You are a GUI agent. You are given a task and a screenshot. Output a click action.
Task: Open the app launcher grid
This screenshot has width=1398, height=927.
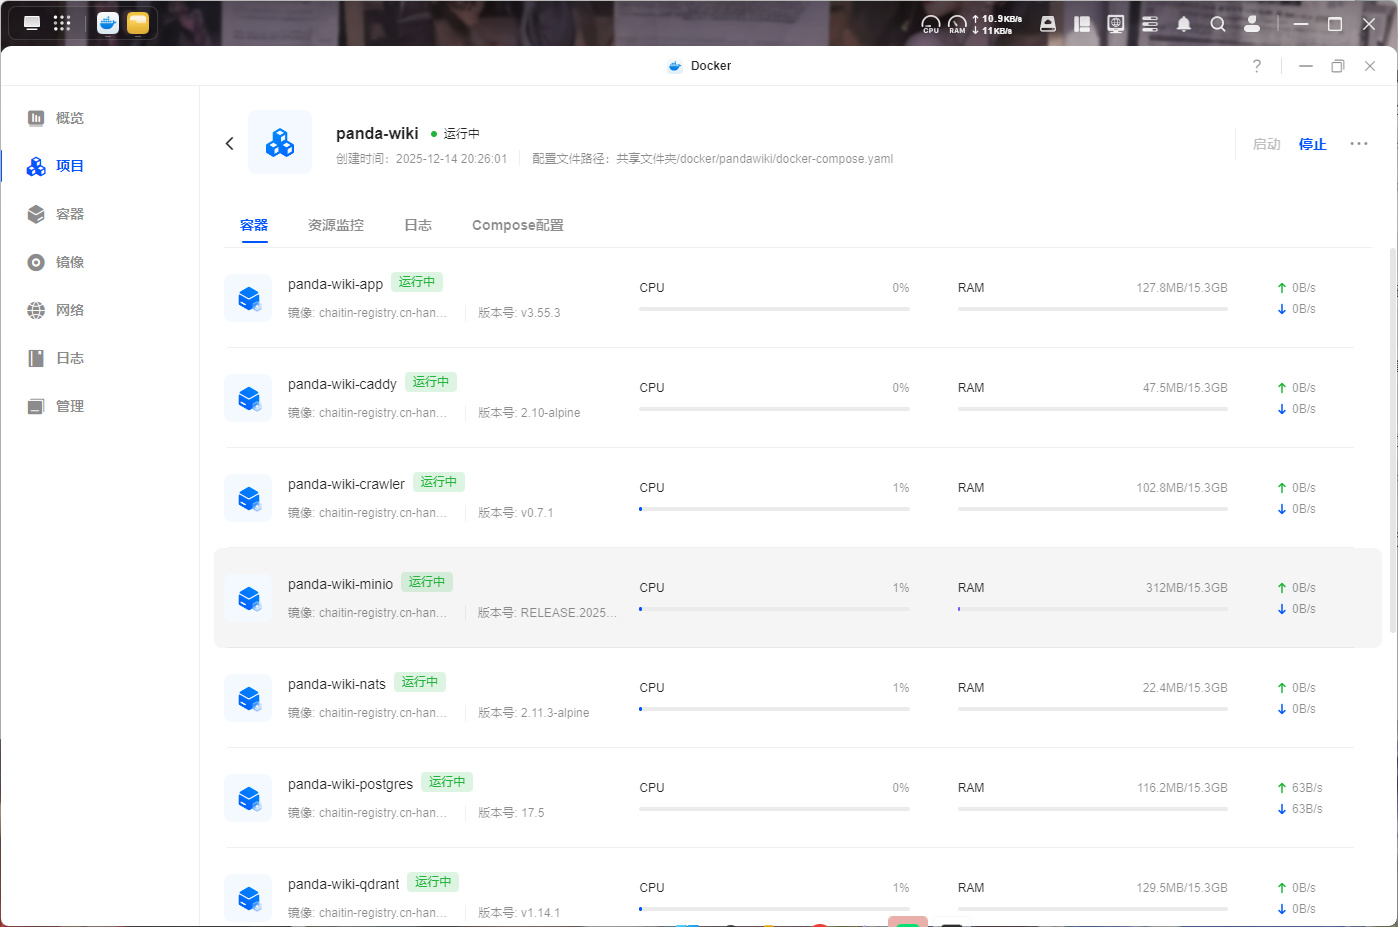[62, 23]
